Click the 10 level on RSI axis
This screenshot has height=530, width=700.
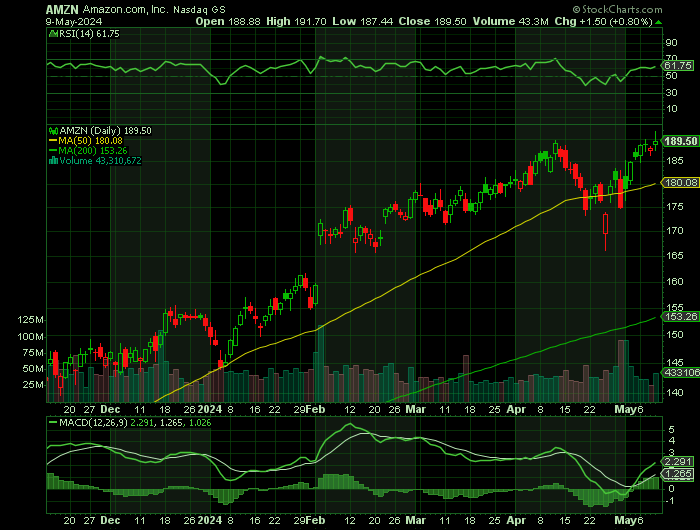[x=671, y=109]
